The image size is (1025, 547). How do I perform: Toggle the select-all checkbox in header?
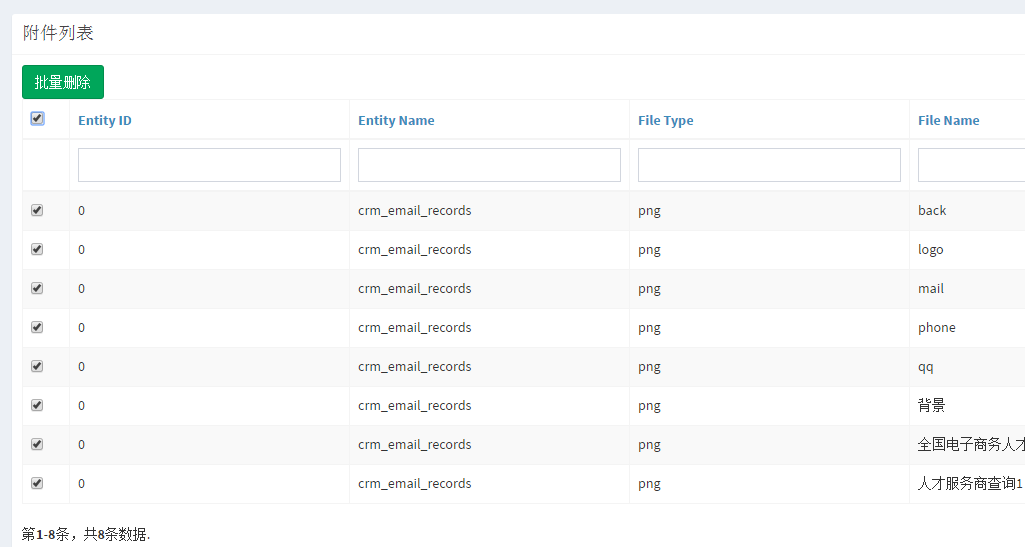(x=37, y=119)
